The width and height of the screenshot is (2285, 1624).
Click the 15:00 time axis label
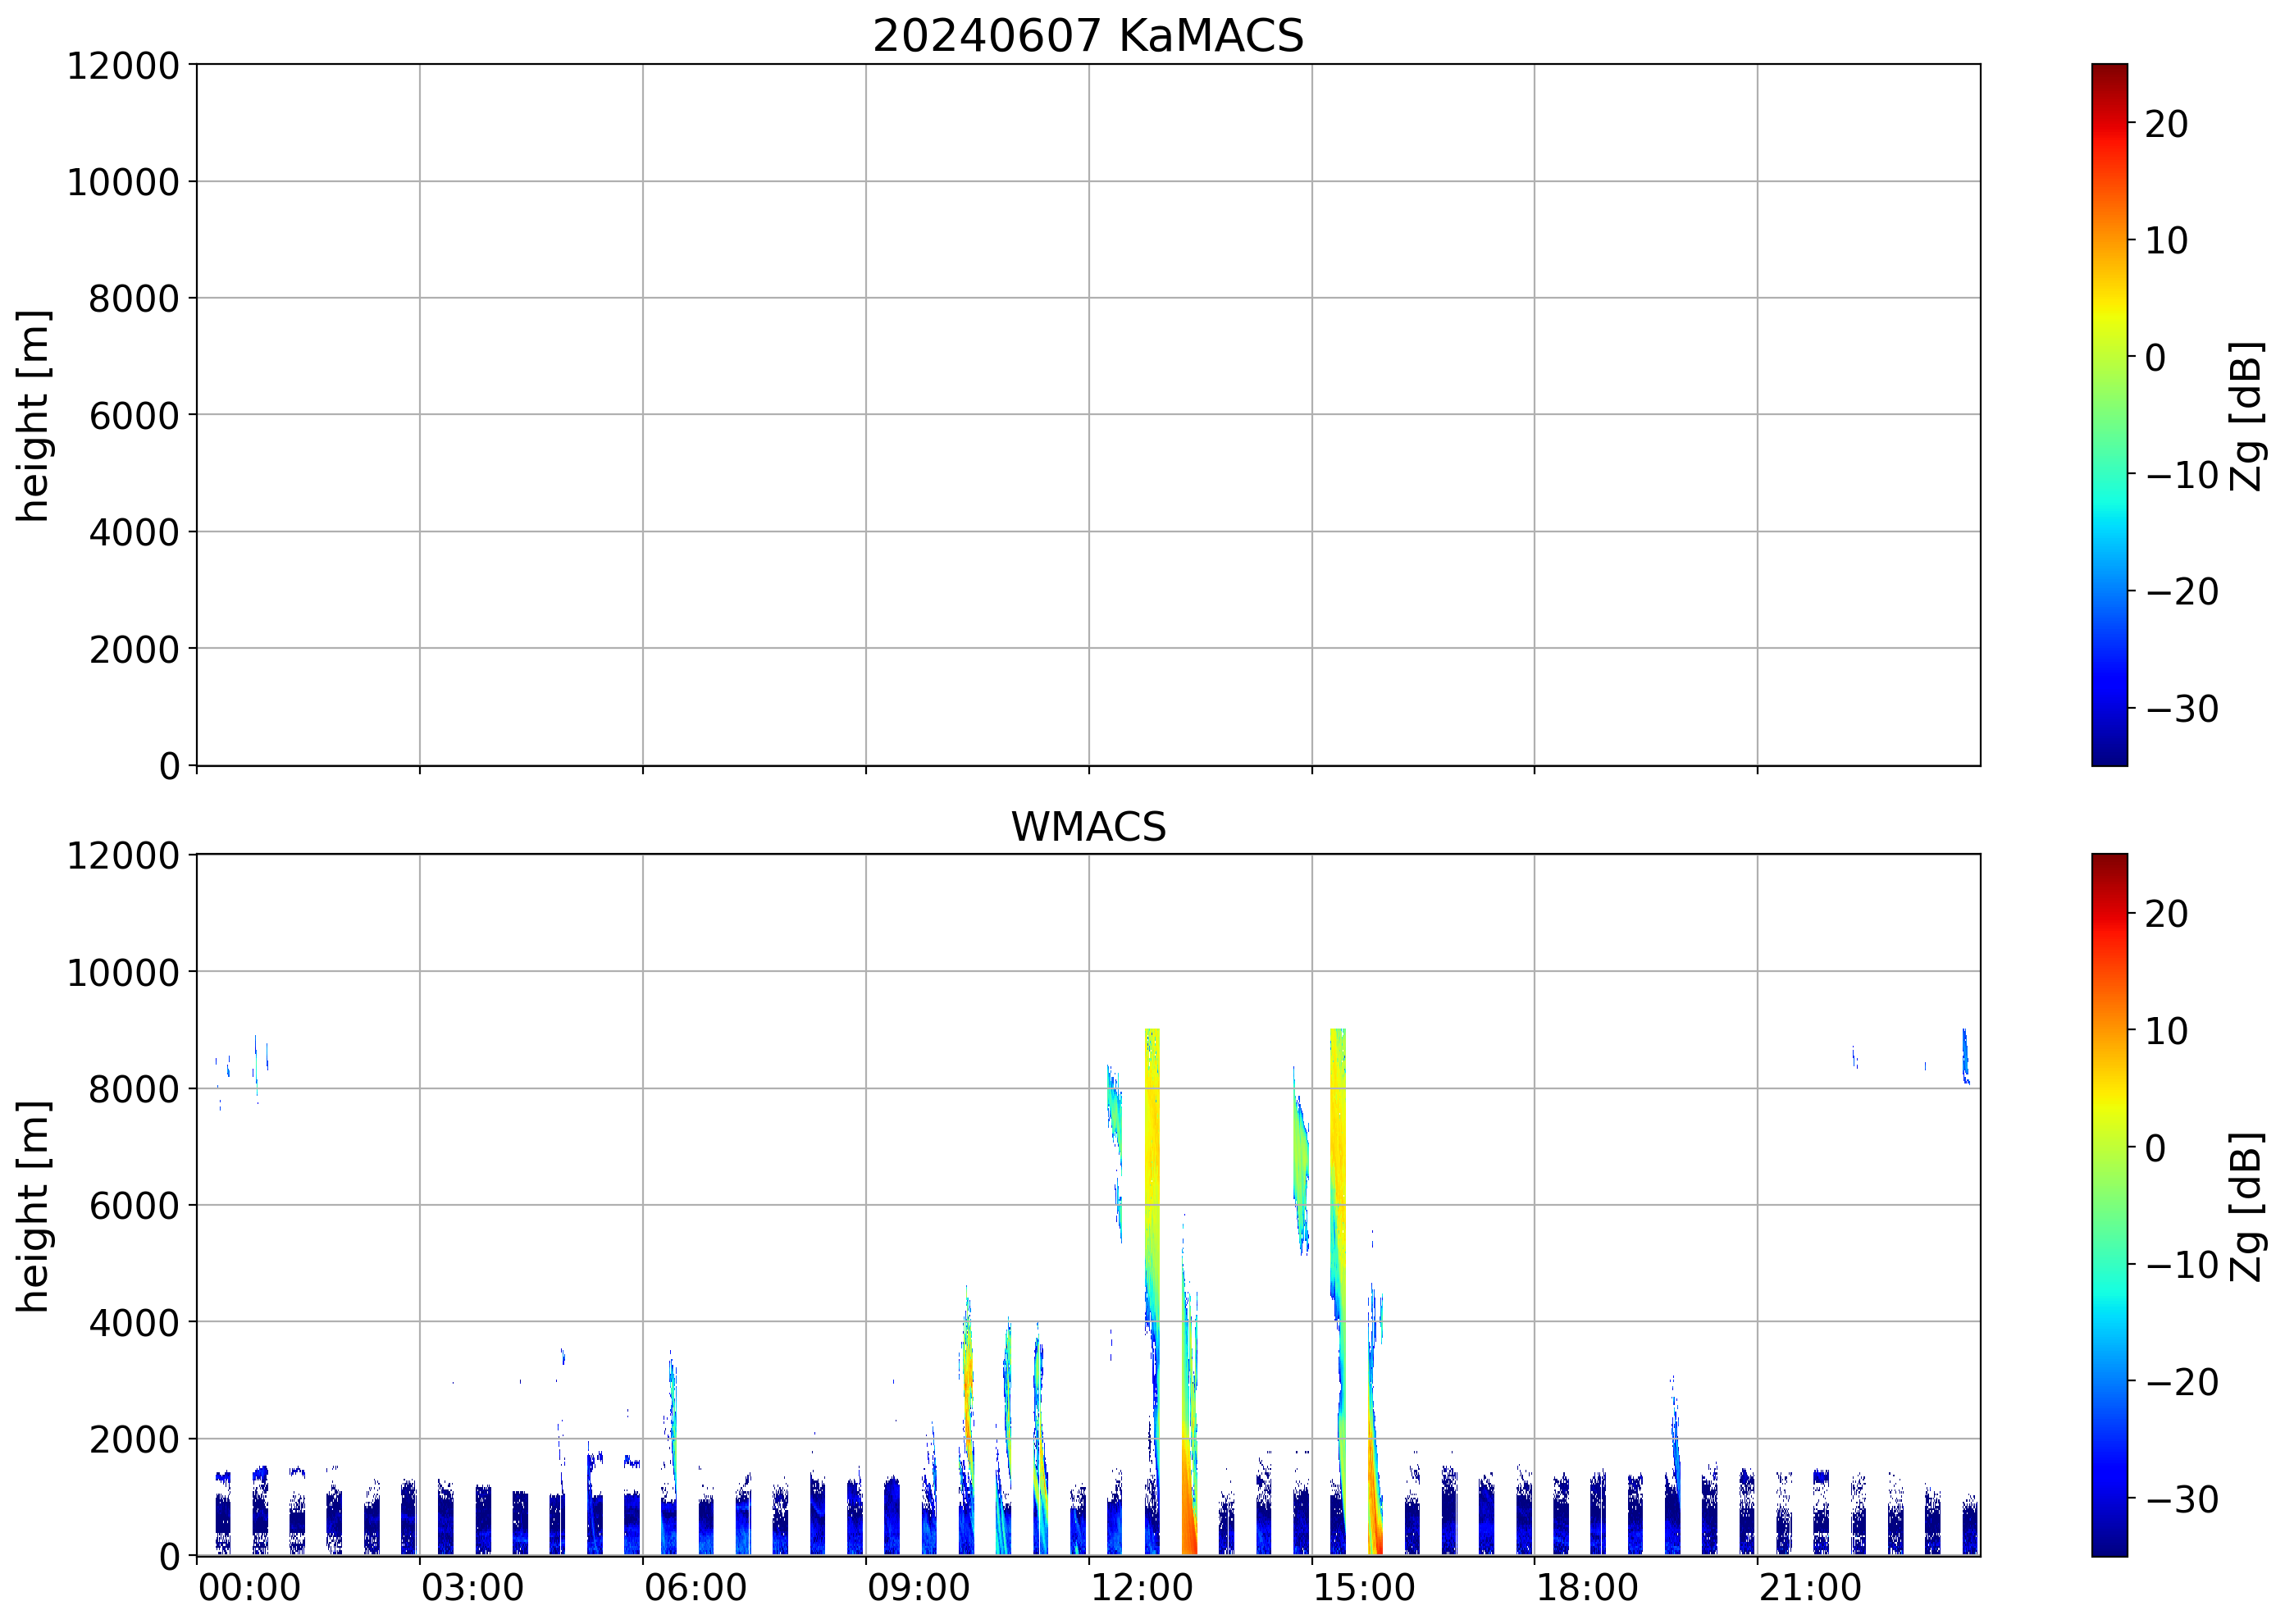pos(1364,1589)
